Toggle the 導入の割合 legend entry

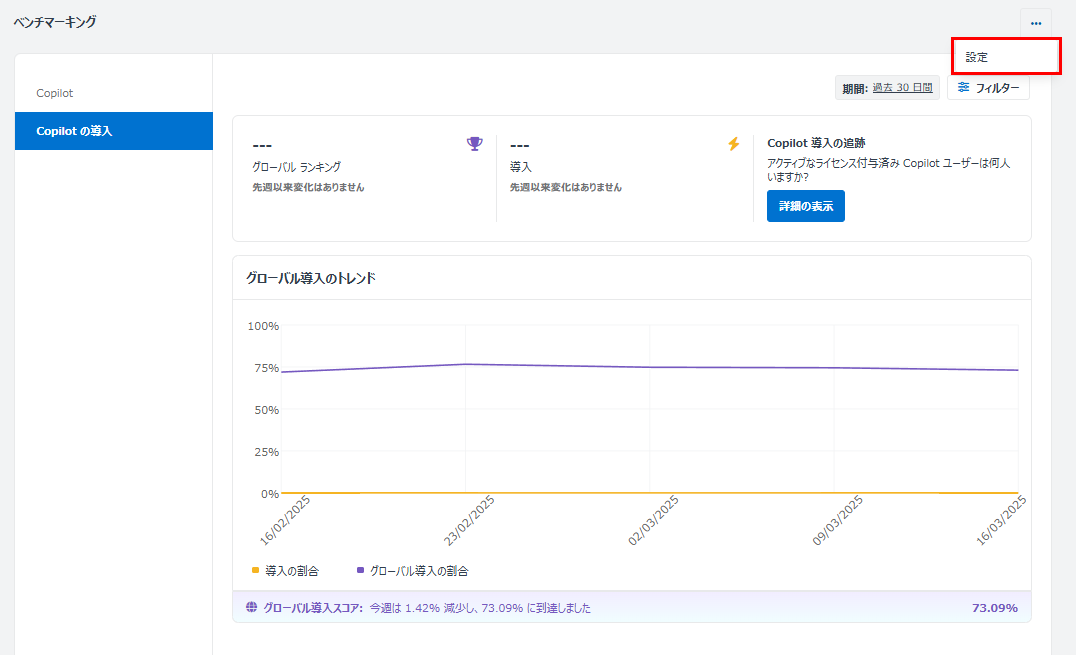pyautogui.click(x=285, y=571)
